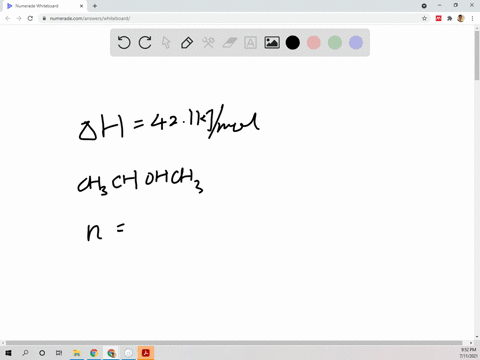Open Cortana circle on taskbar

[x=42, y=353]
